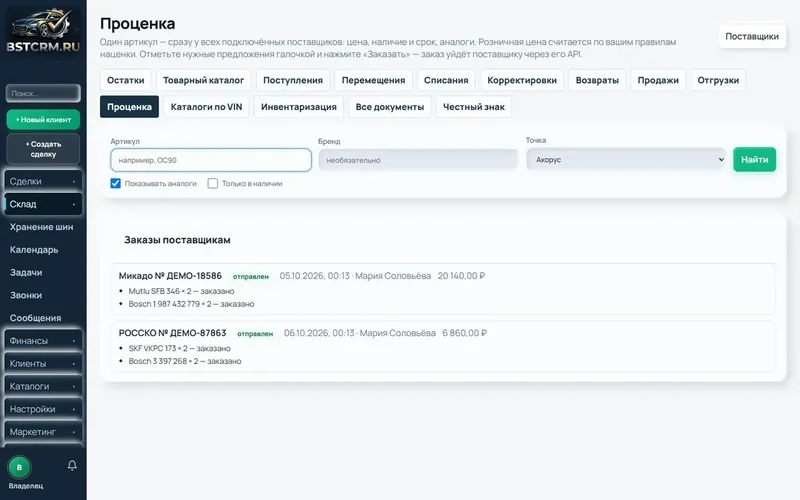Open the Каталоги по VIN tab
Image resolution: width=800 pixels, height=500 pixels.
(x=206, y=107)
